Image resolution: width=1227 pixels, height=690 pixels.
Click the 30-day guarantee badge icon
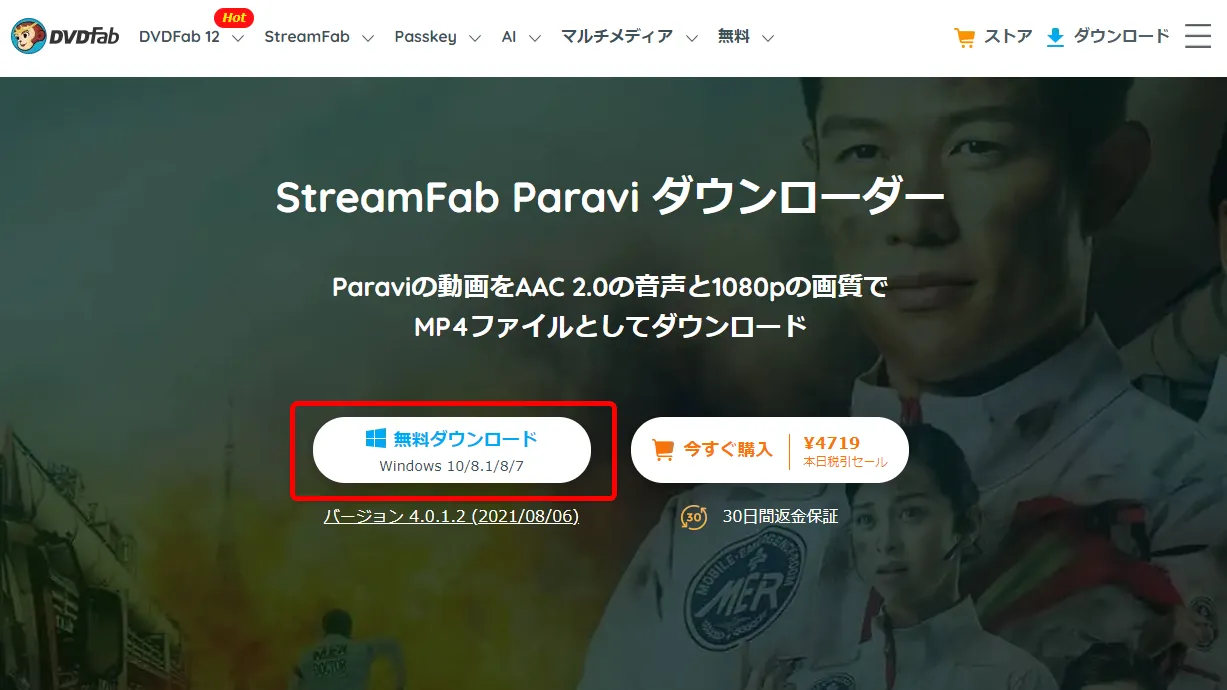tap(694, 517)
